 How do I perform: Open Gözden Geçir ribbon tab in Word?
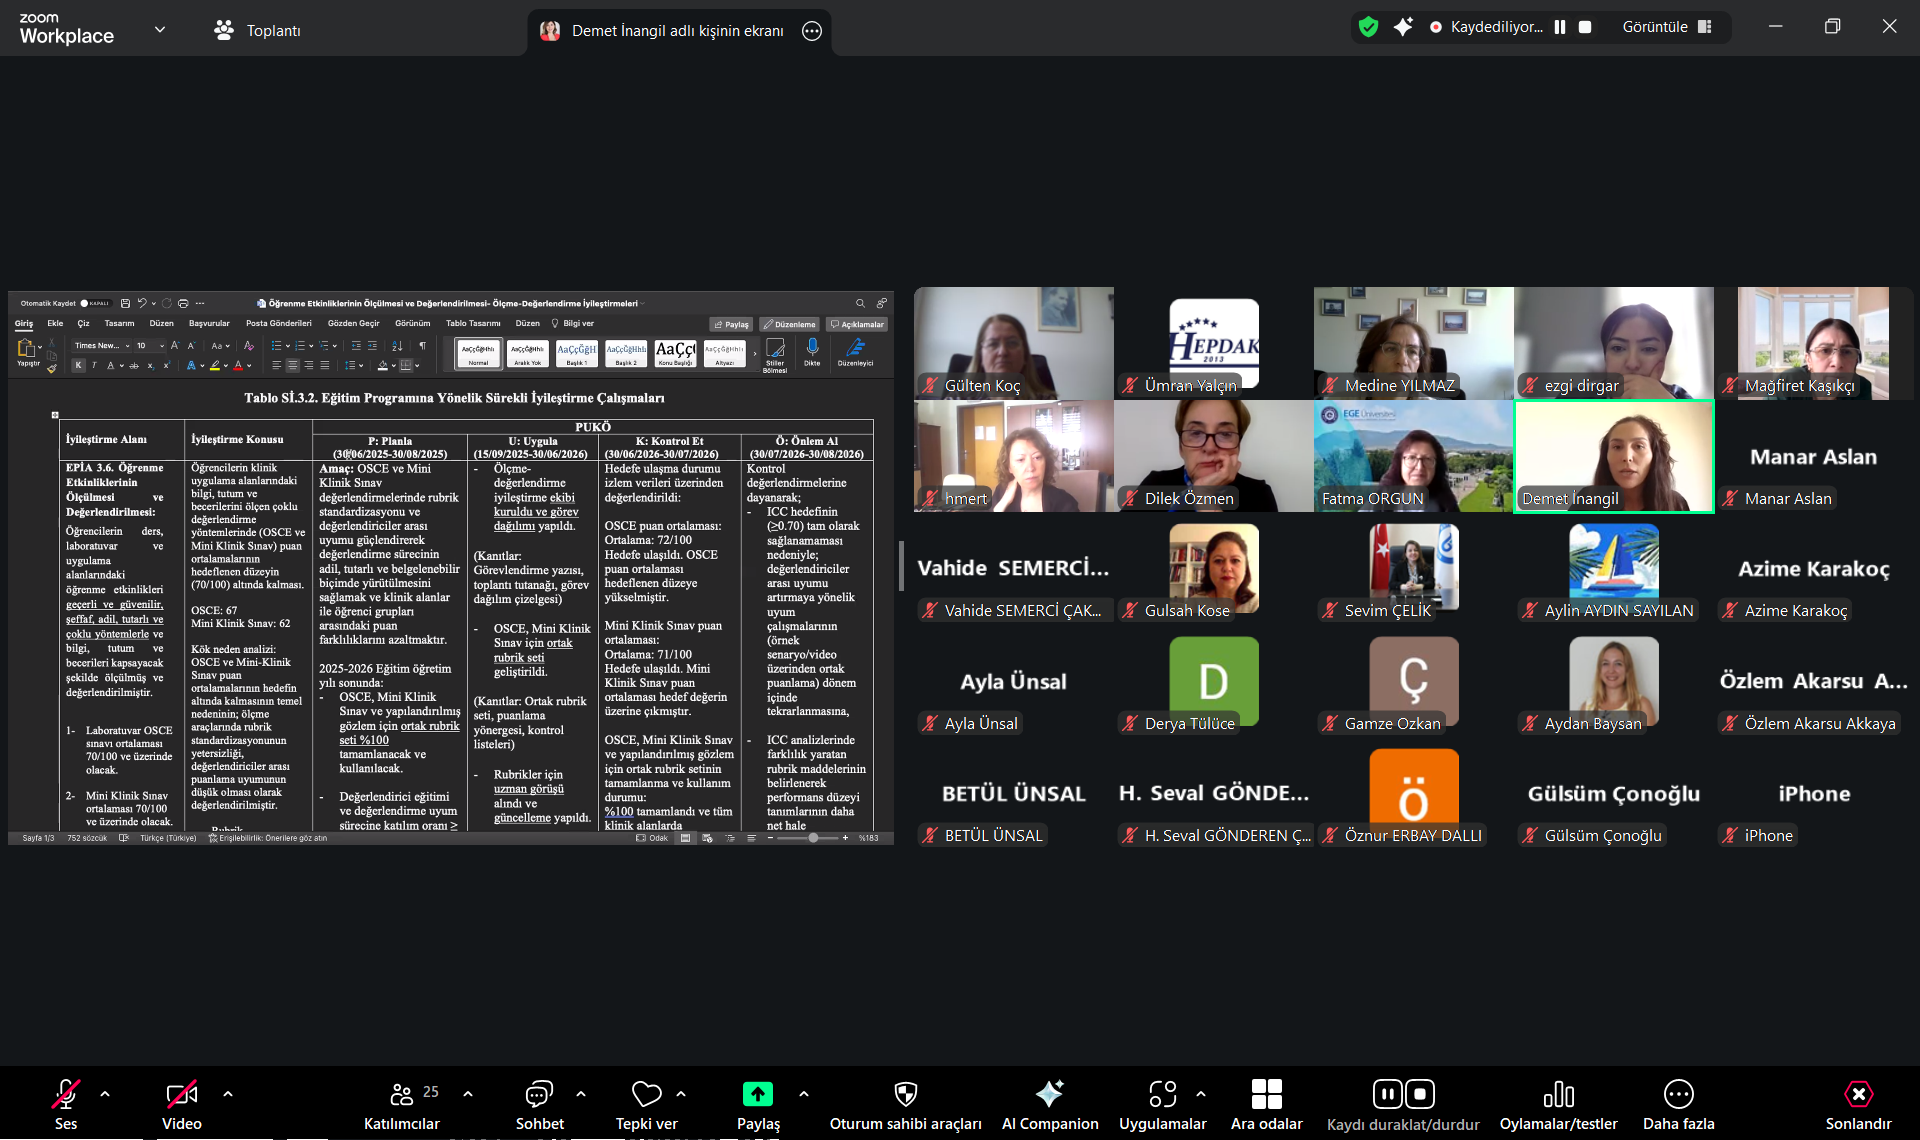(x=354, y=324)
